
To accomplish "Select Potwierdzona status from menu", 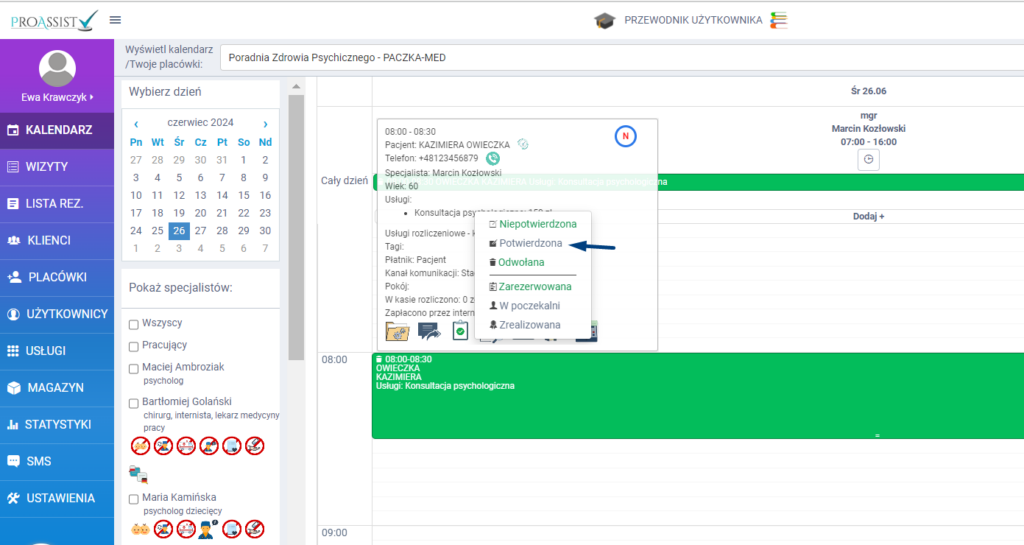I will click(531, 243).
